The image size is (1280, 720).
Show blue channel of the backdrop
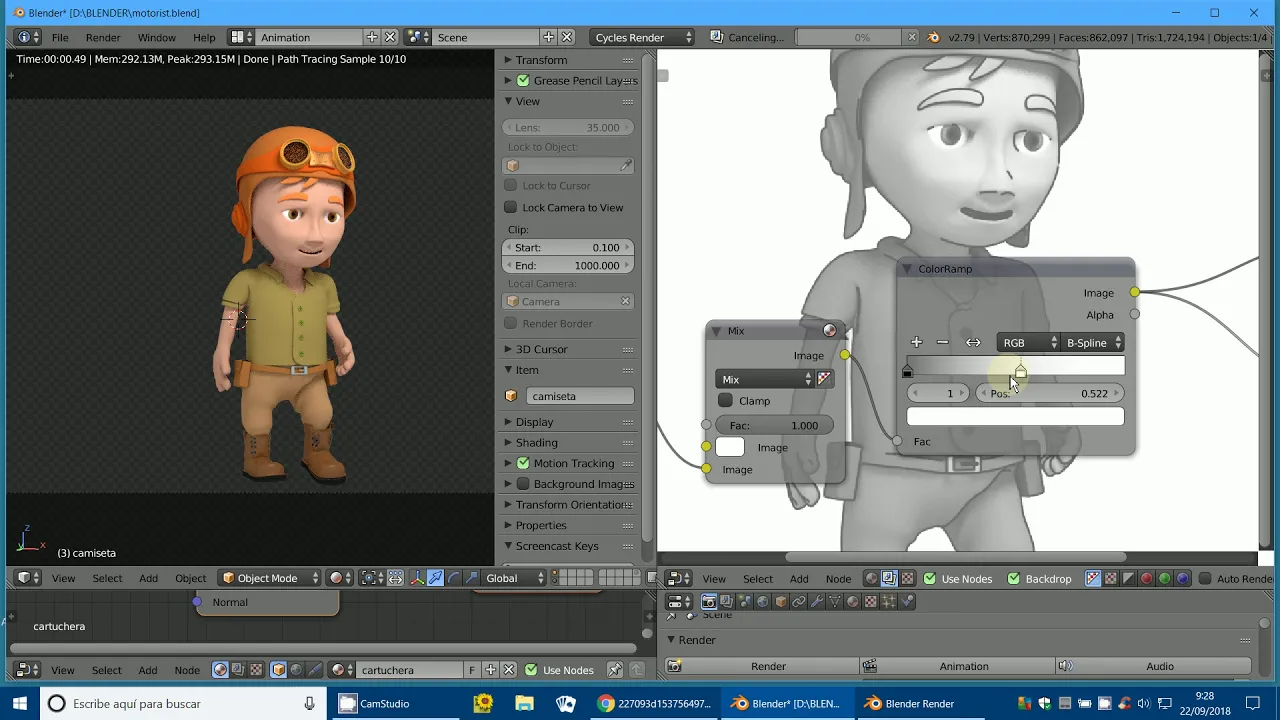pyautogui.click(x=1183, y=578)
